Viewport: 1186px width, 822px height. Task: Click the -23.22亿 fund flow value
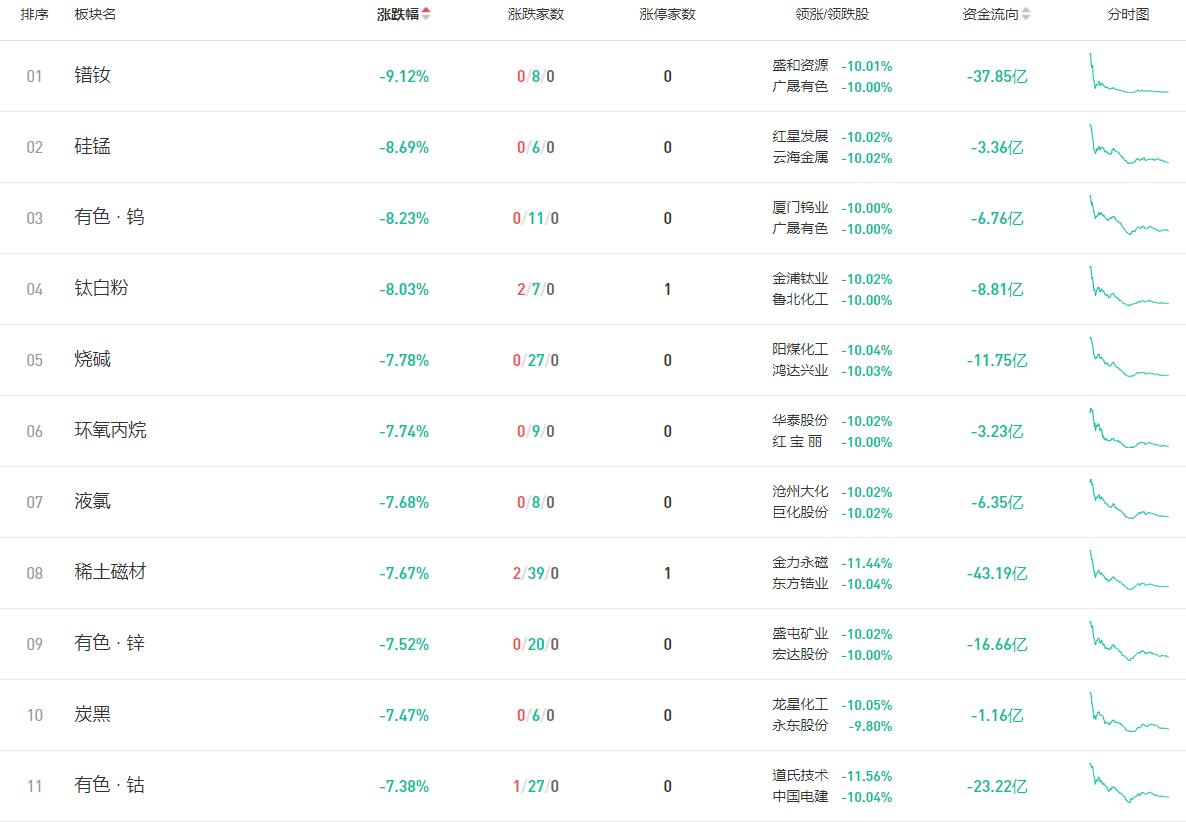pyautogui.click(x=997, y=787)
